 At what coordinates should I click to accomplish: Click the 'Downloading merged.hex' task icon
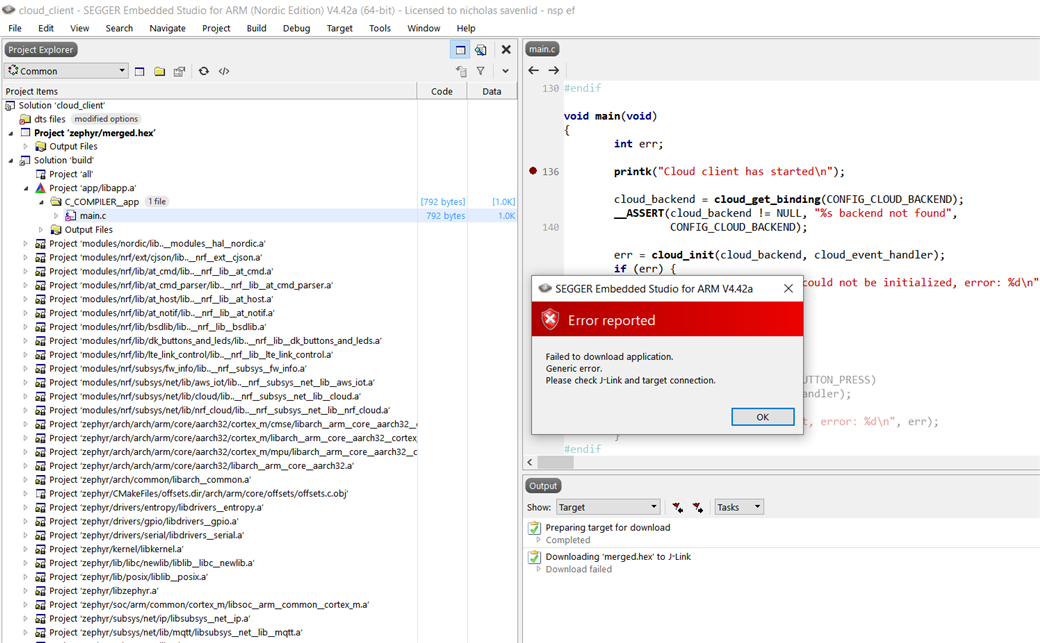coord(534,557)
